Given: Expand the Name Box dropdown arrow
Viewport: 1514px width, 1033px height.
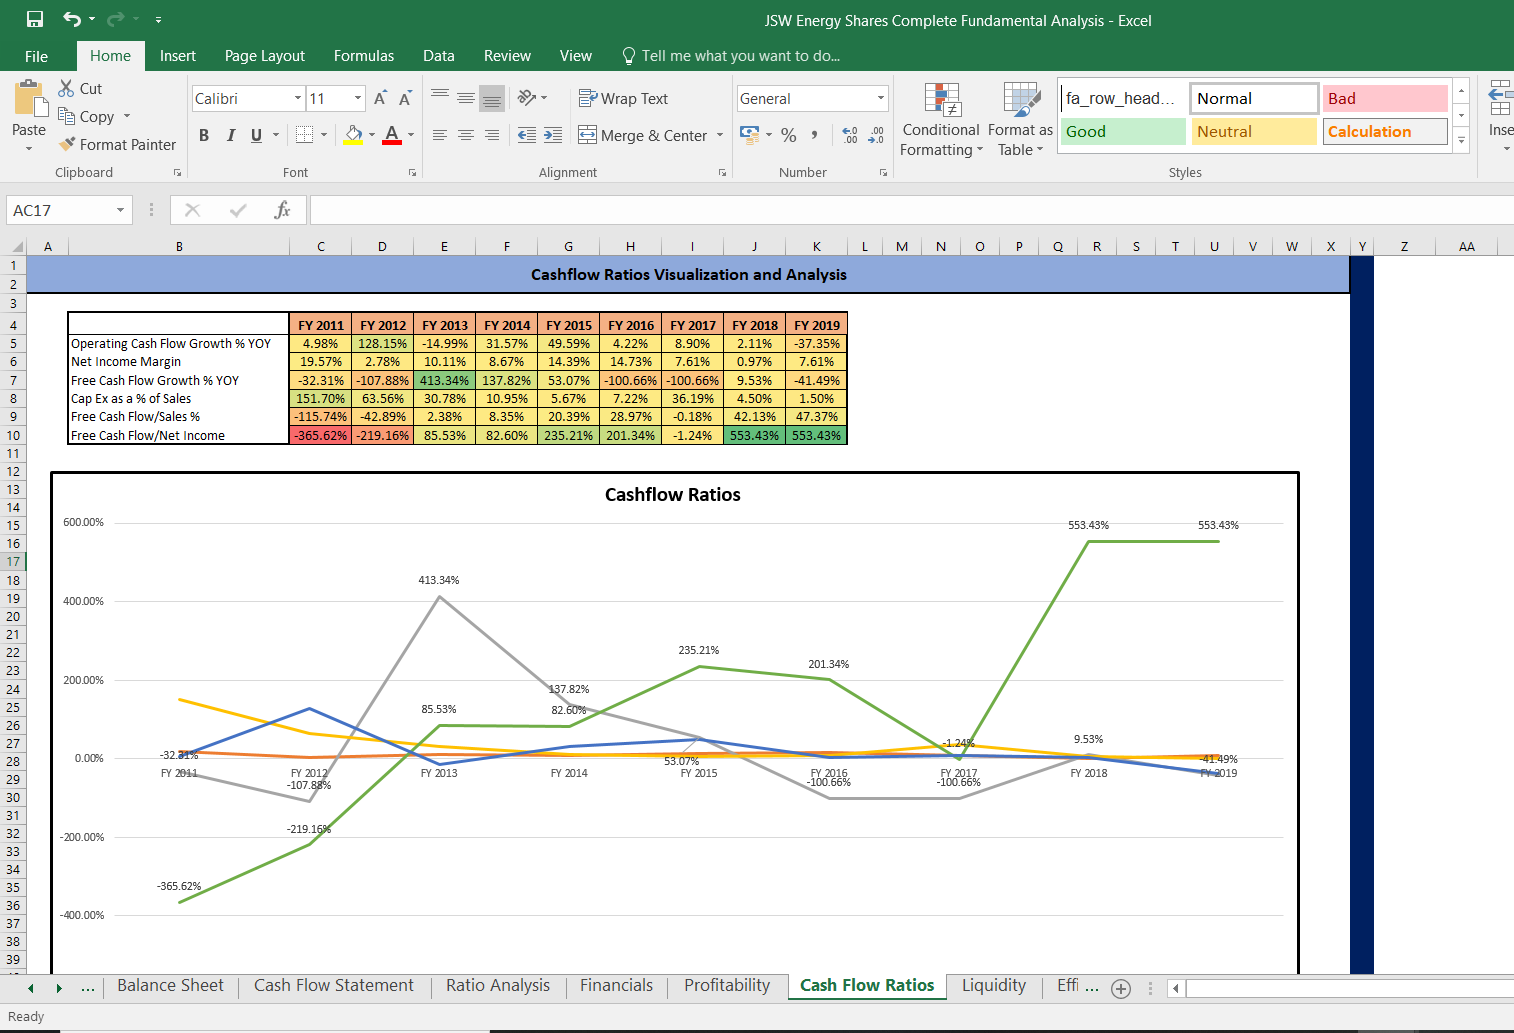Looking at the screenshot, I should [x=120, y=210].
